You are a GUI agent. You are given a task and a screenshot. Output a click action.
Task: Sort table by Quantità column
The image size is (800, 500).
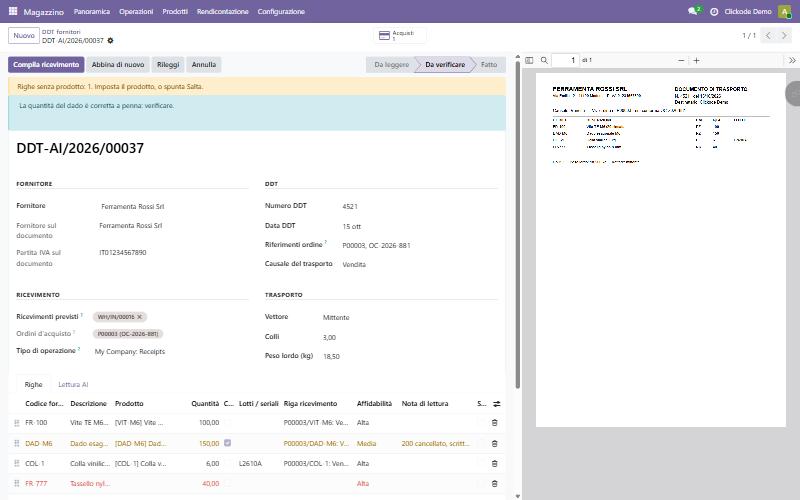(x=205, y=404)
